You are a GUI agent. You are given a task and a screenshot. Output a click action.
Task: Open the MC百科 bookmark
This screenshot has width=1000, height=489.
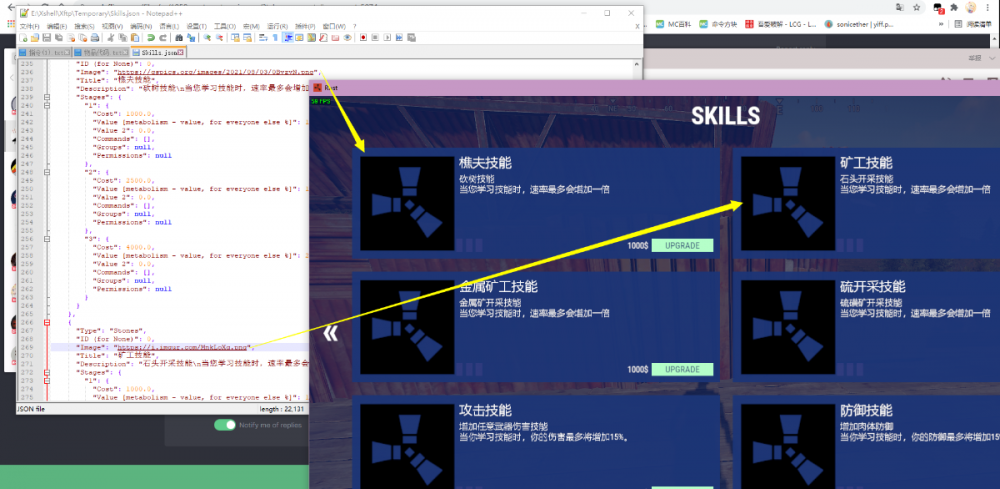point(677,23)
